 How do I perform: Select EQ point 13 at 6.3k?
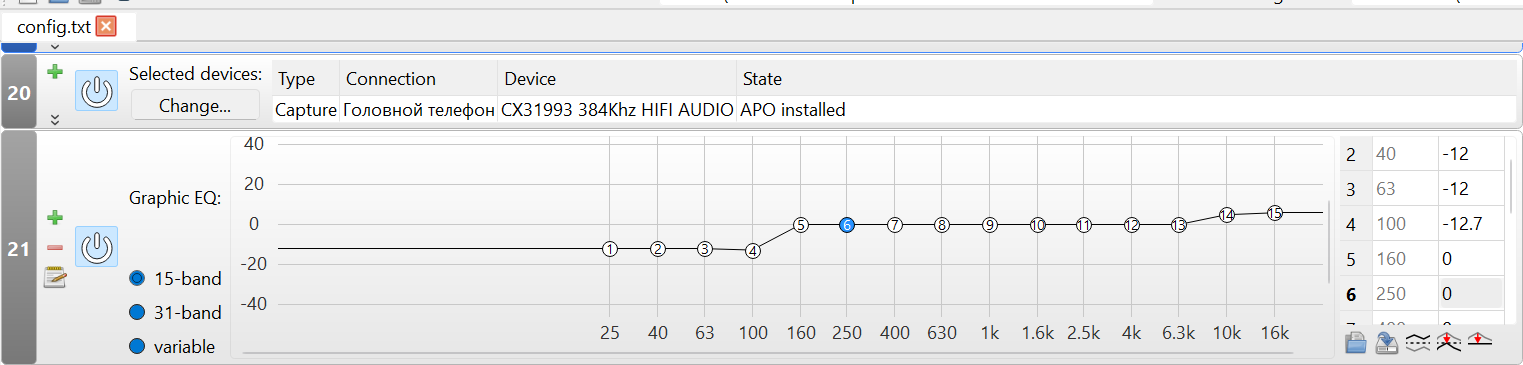point(1179,225)
